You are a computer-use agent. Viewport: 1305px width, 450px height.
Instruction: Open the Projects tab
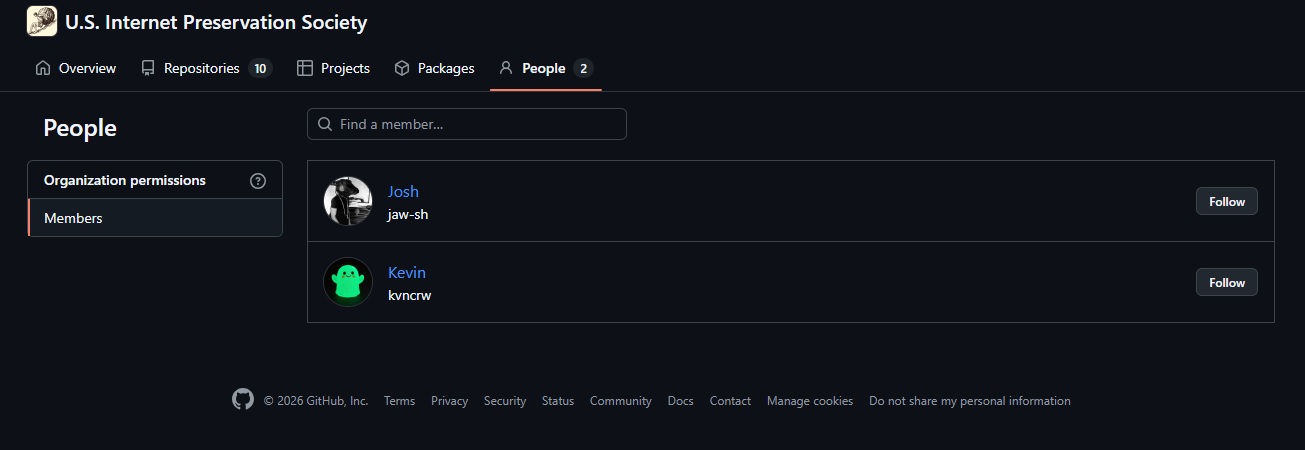[x=334, y=68]
